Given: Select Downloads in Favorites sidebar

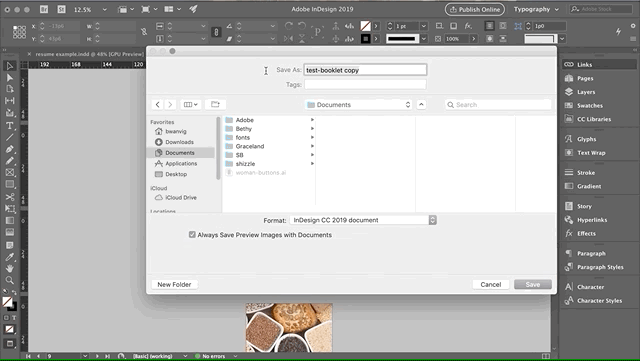Looking at the screenshot, I should point(180,142).
